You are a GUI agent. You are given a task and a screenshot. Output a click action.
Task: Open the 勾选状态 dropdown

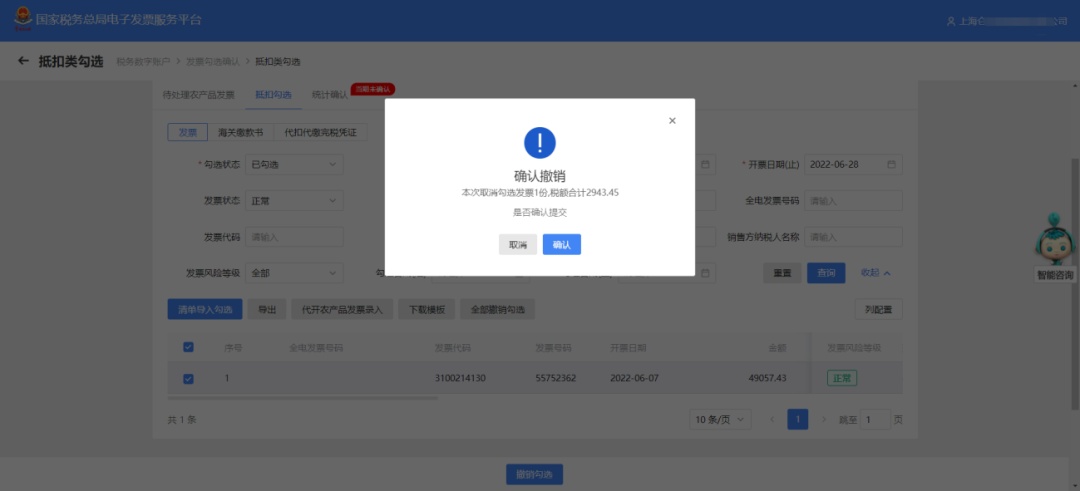(294, 165)
